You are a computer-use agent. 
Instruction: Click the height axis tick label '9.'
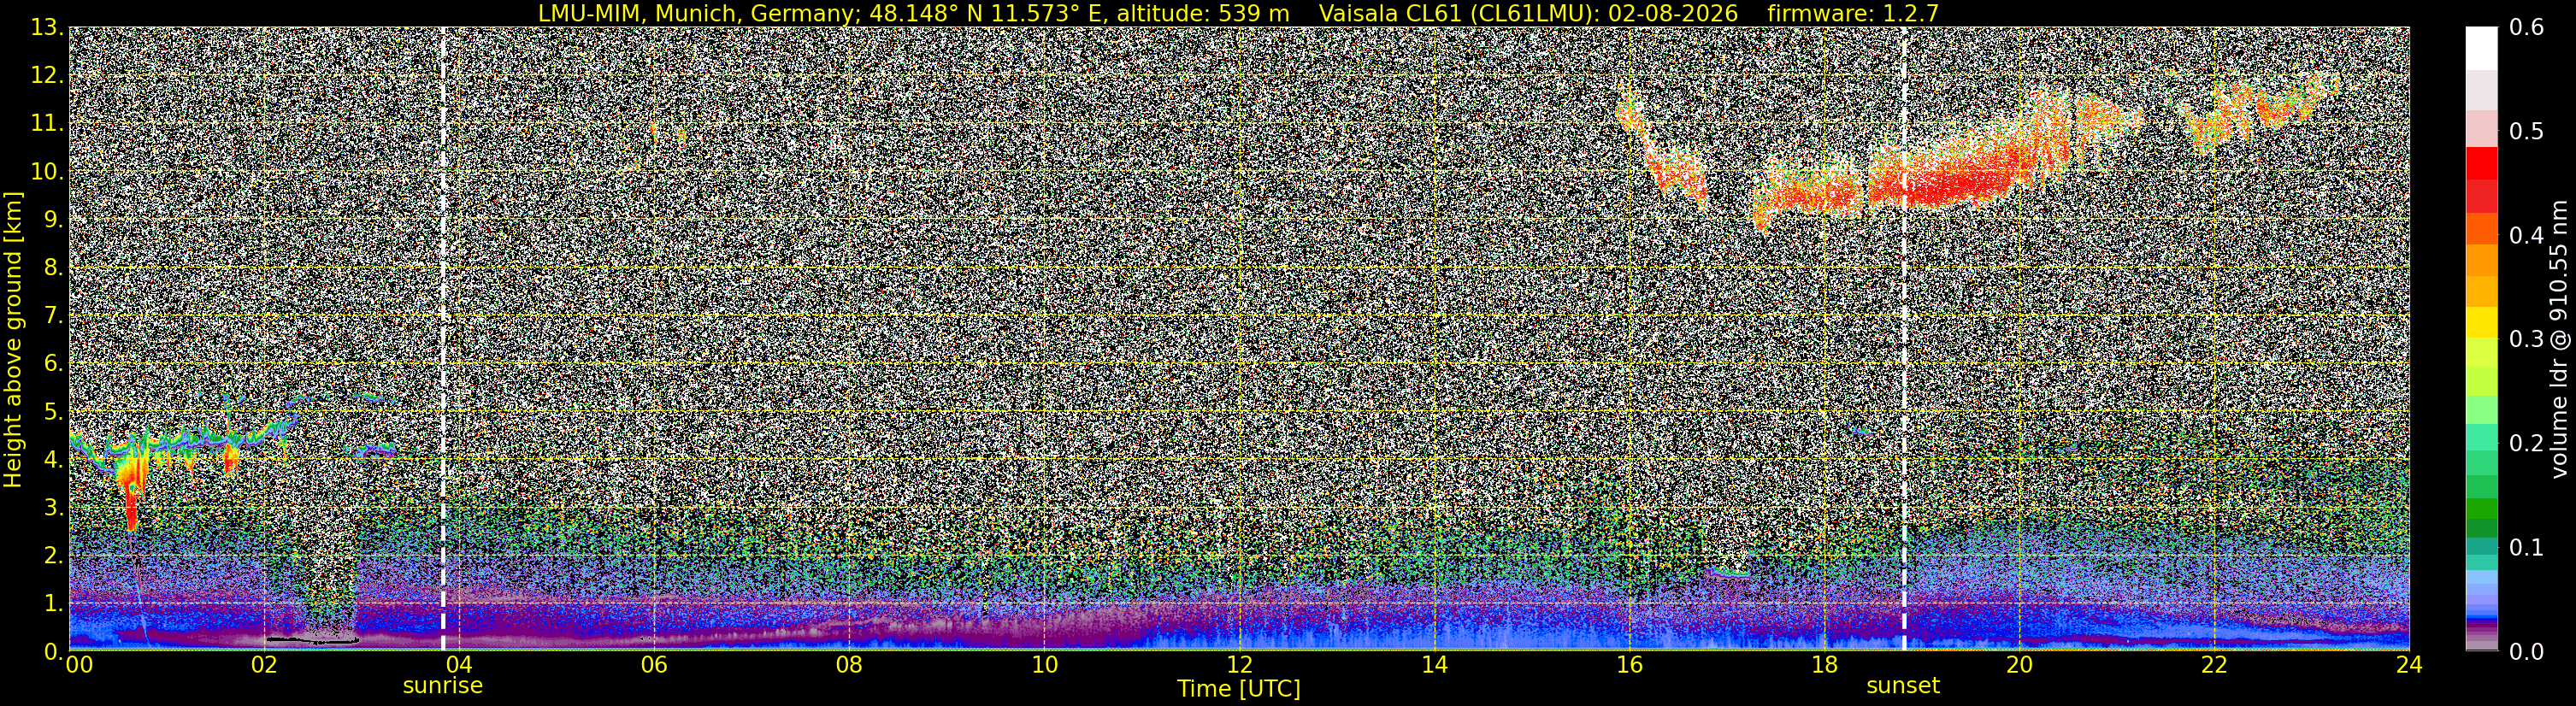[x=52, y=219]
